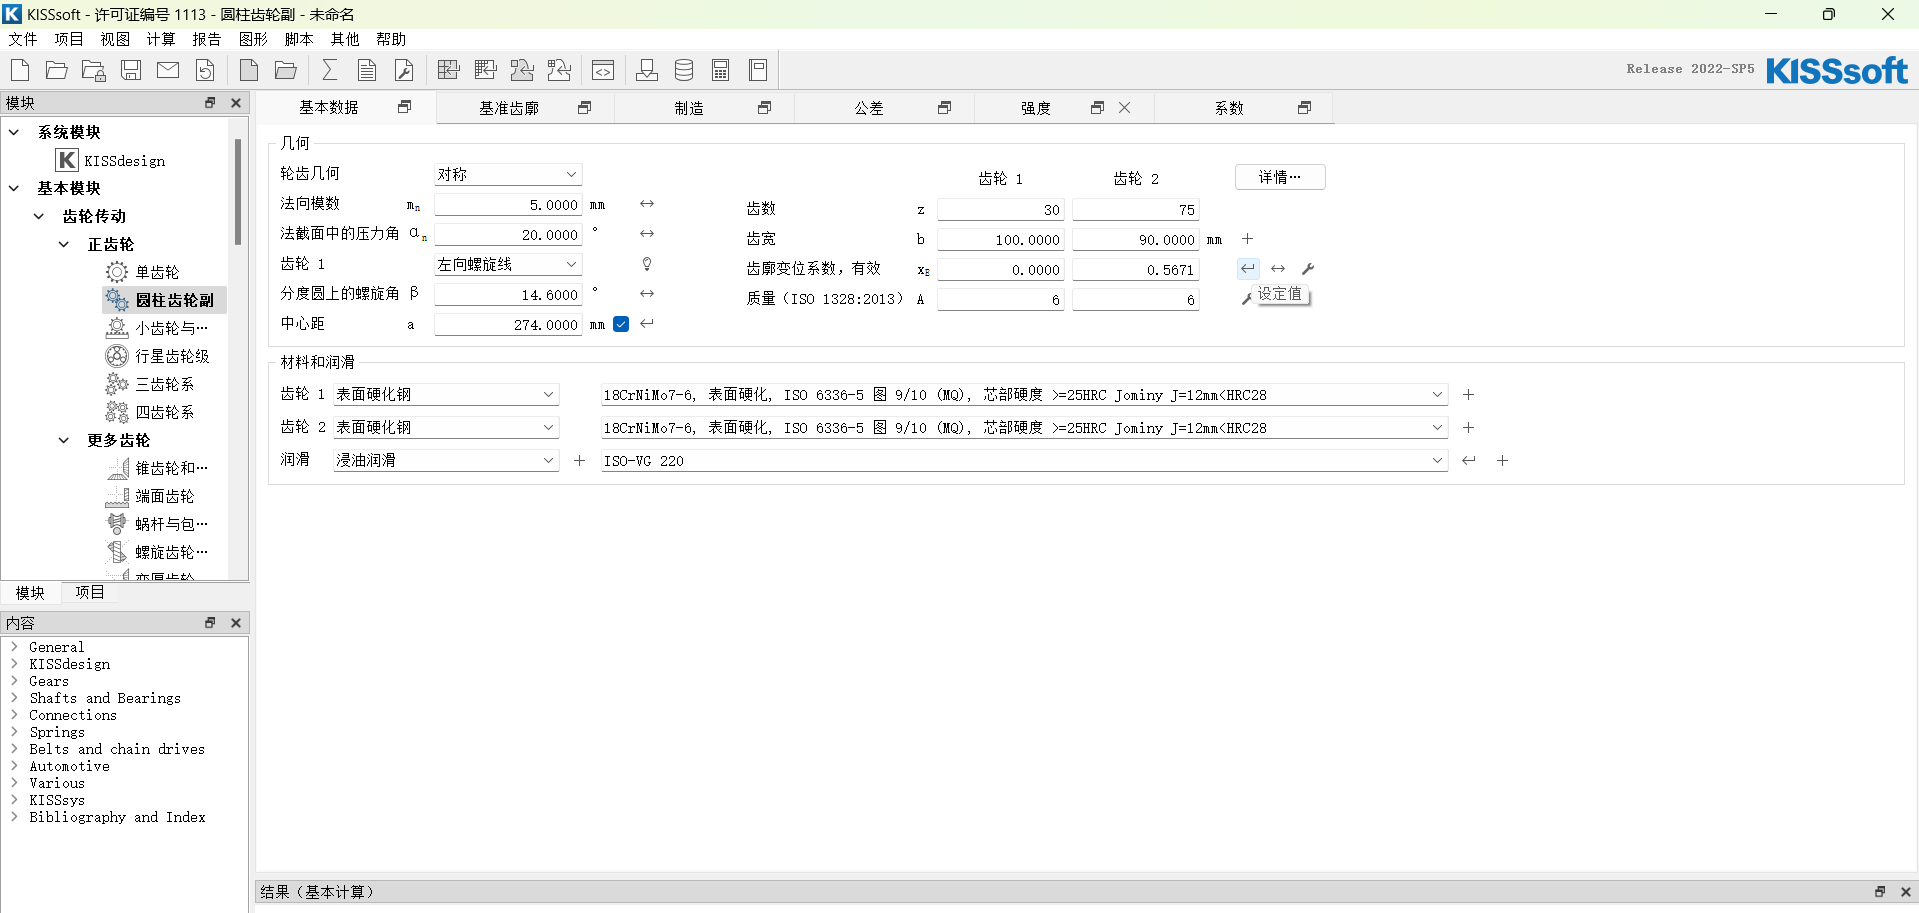Switch to the 强度 tab

point(1036,108)
